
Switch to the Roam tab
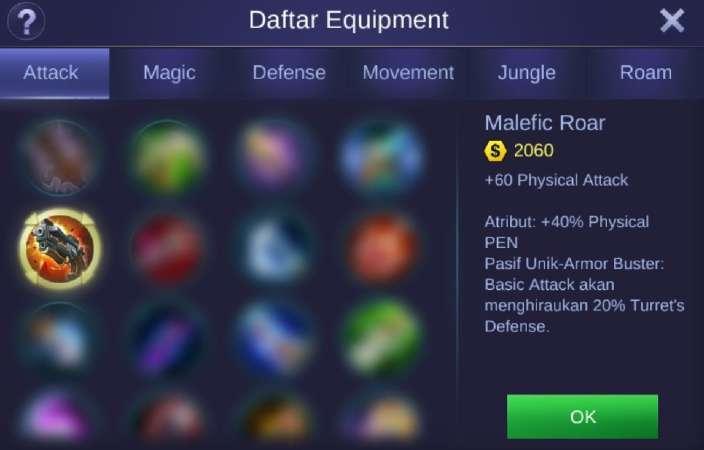646,73
